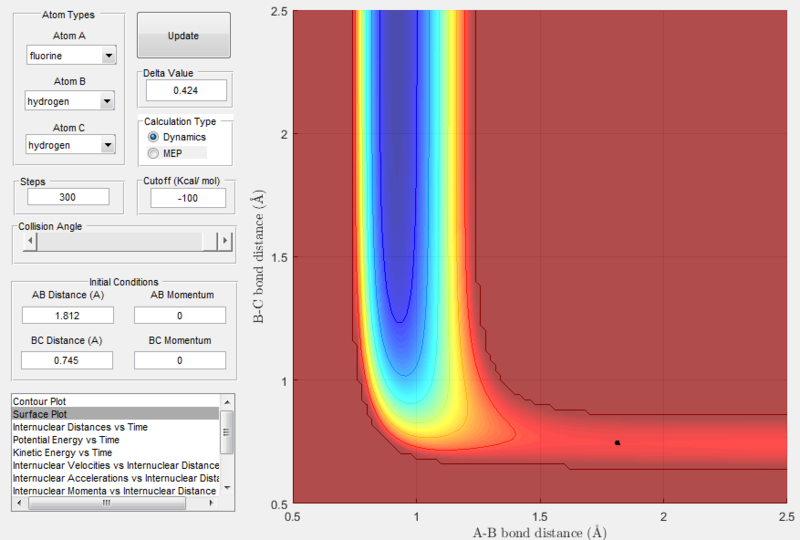Edit BC Distance field showing 0.745
This screenshot has width=800, height=540.
click(66, 360)
